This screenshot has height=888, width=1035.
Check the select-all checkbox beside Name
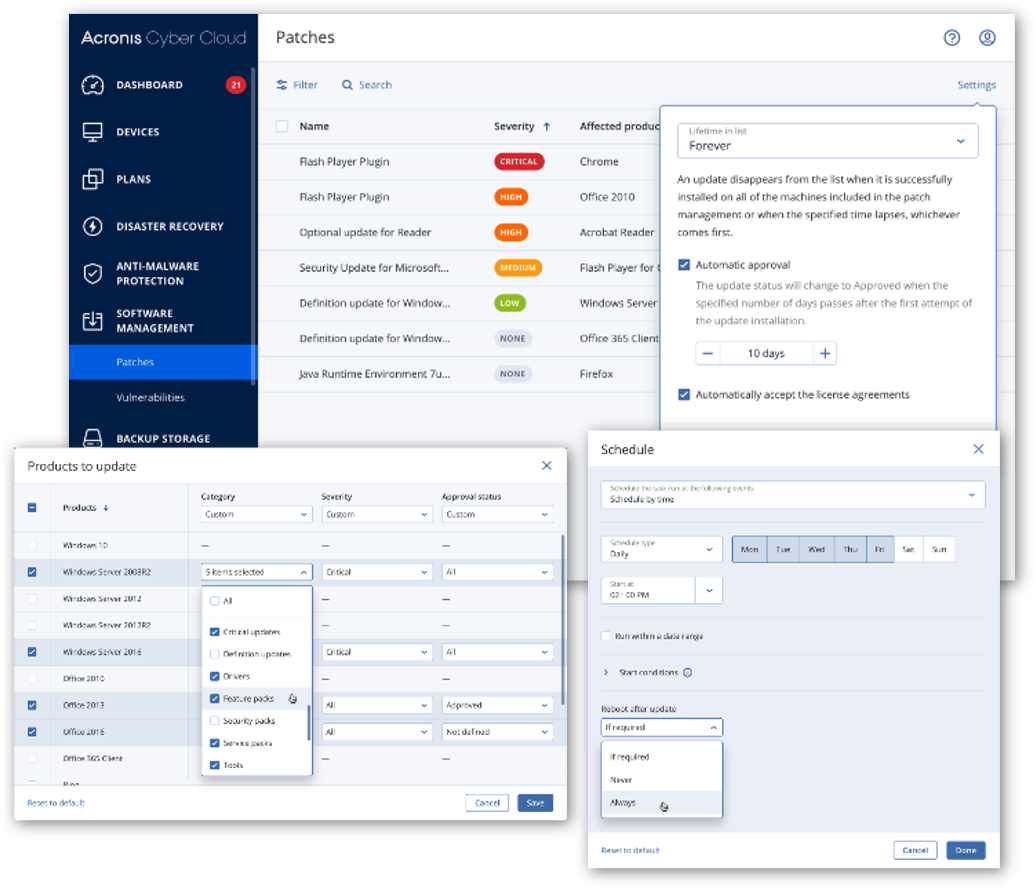(x=282, y=126)
